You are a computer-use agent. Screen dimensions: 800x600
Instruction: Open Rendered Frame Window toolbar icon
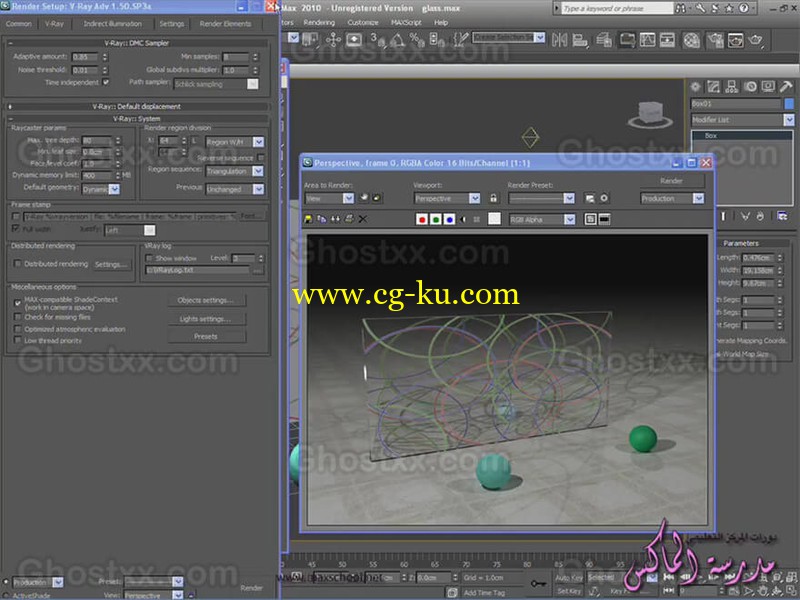click(735, 40)
